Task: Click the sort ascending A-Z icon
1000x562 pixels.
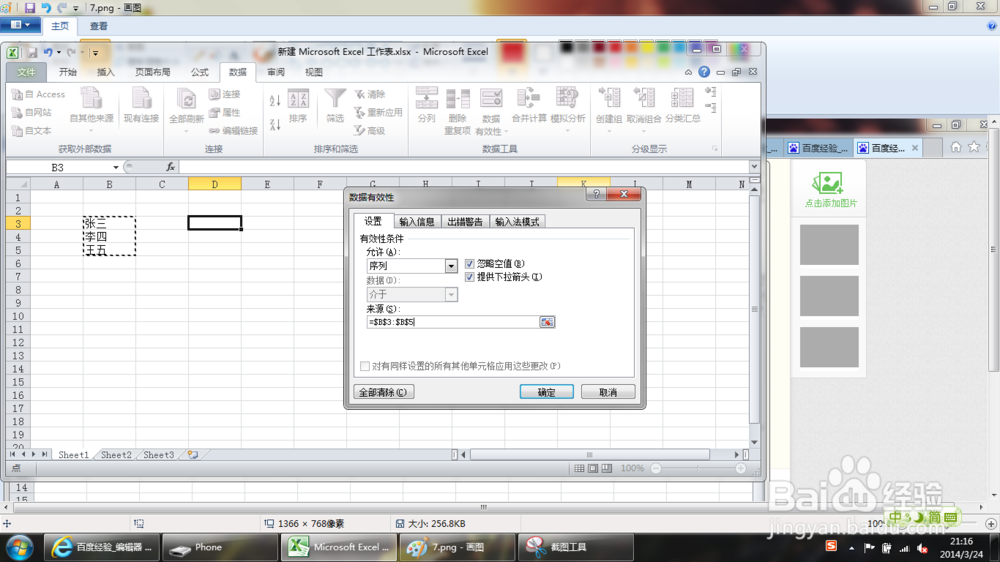Action: [275, 100]
